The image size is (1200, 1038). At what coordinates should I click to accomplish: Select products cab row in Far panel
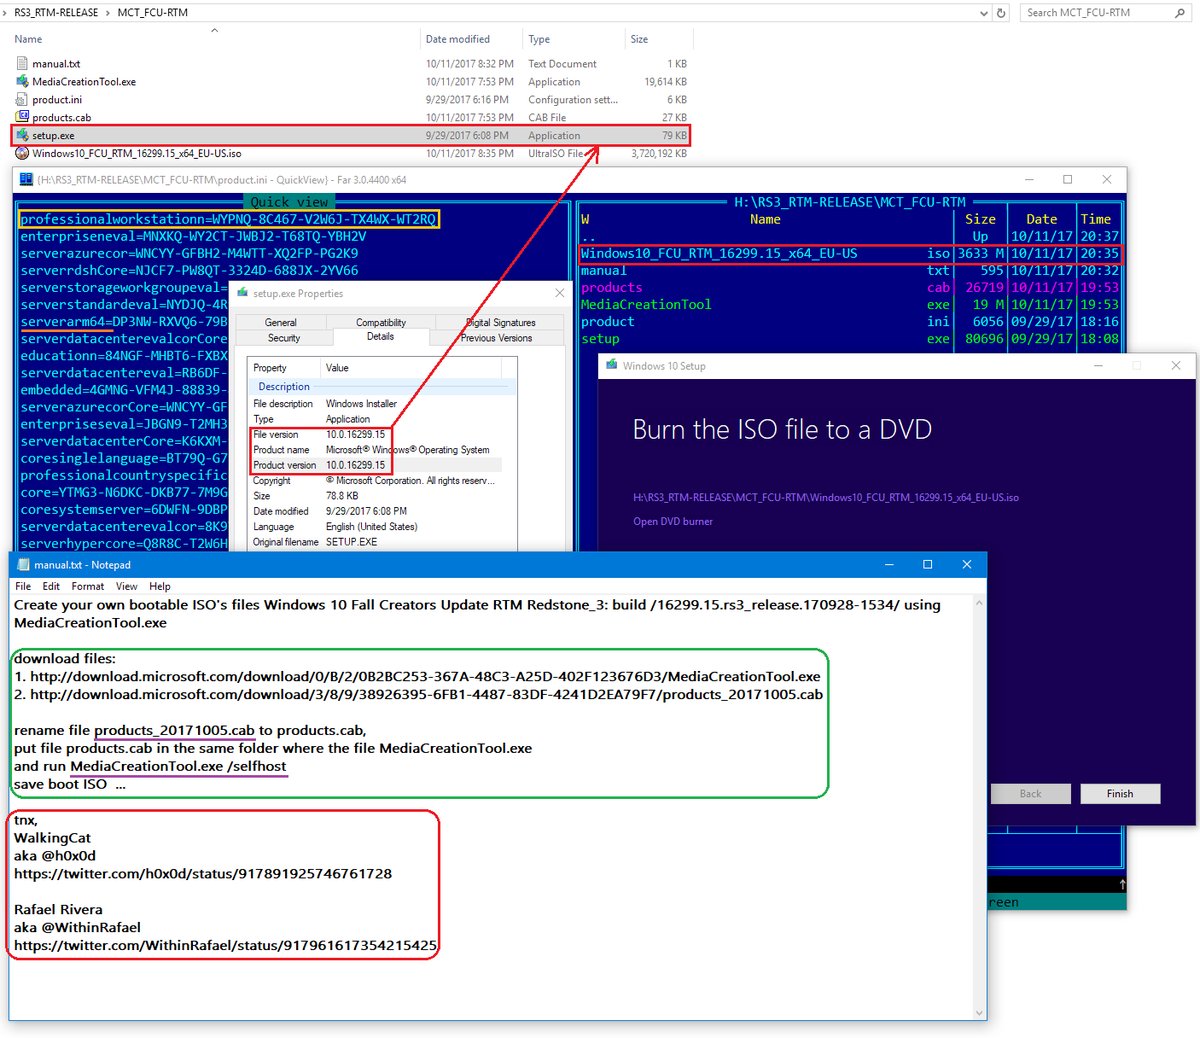tap(850, 288)
